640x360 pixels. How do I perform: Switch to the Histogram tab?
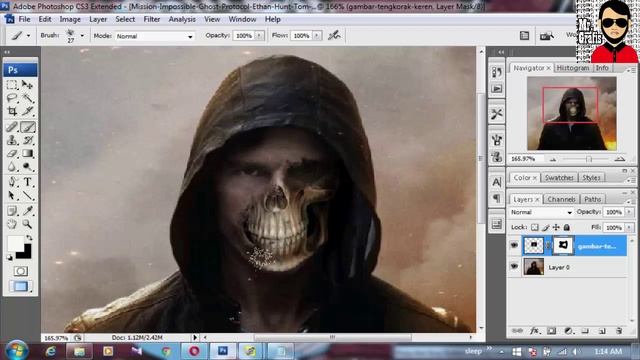coord(573,68)
